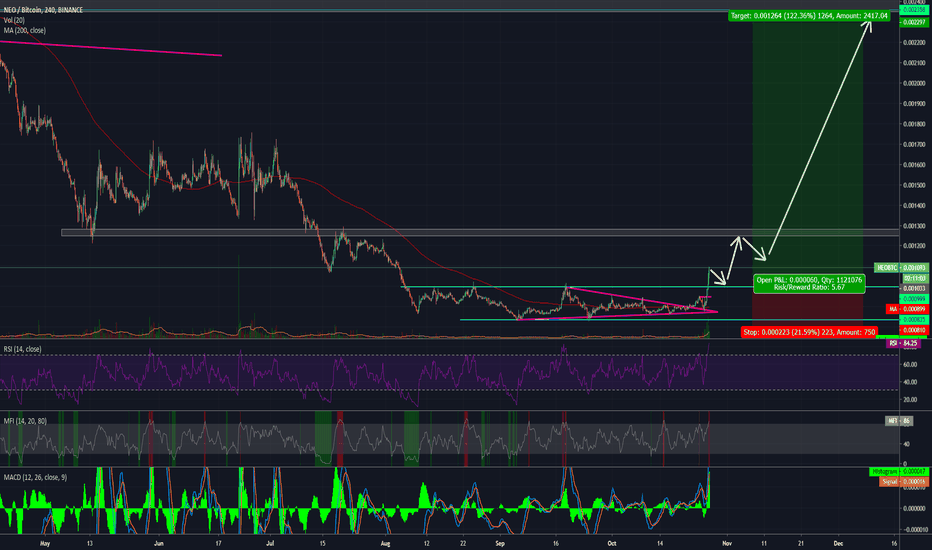Click the 0.001500 price scale value
The width and height of the screenshot is (932, 550).
coord(915,186)
